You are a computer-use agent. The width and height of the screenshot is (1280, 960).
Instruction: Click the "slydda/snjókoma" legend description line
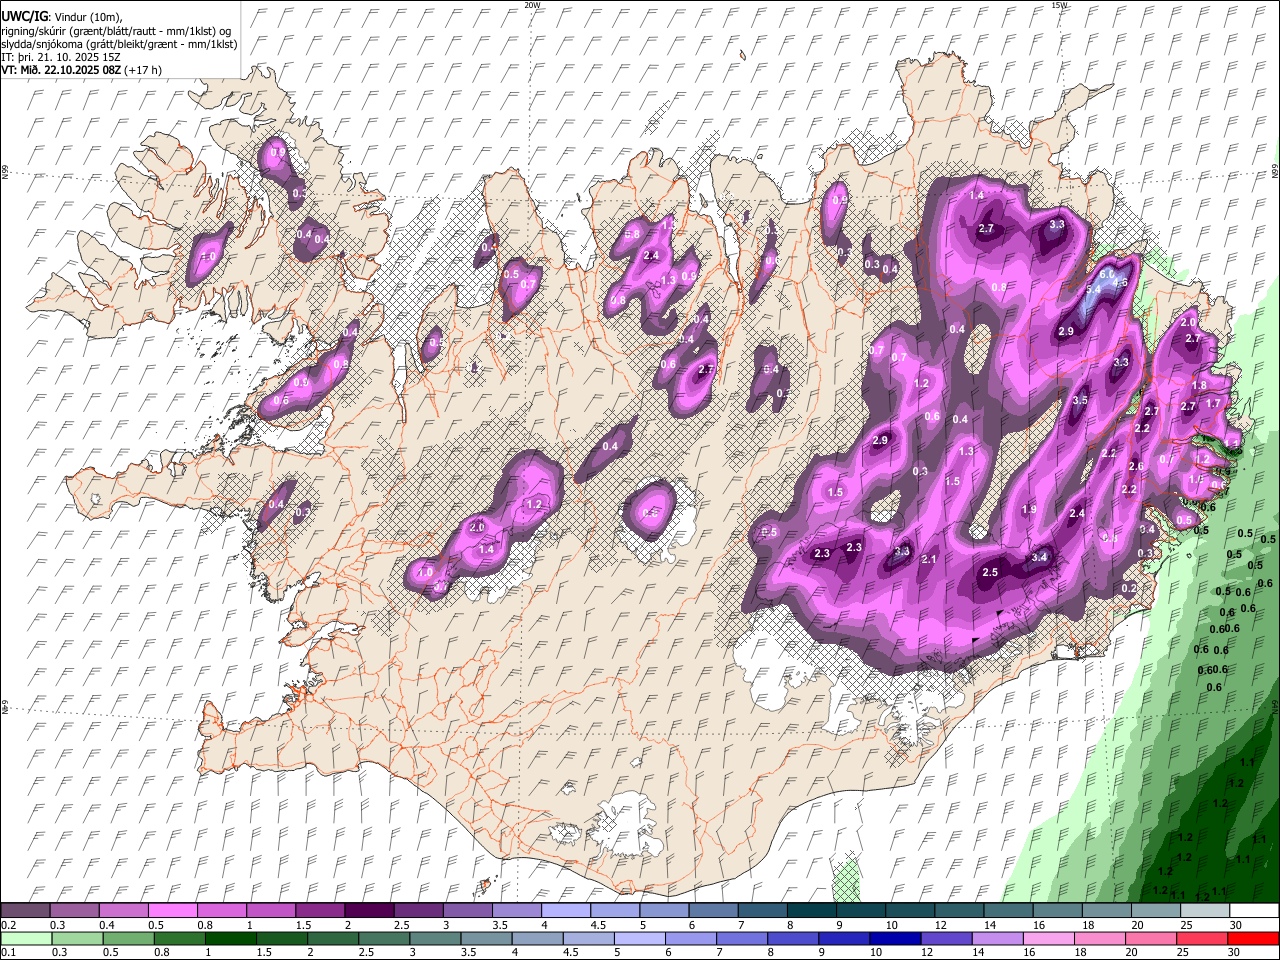click(119, 44)
